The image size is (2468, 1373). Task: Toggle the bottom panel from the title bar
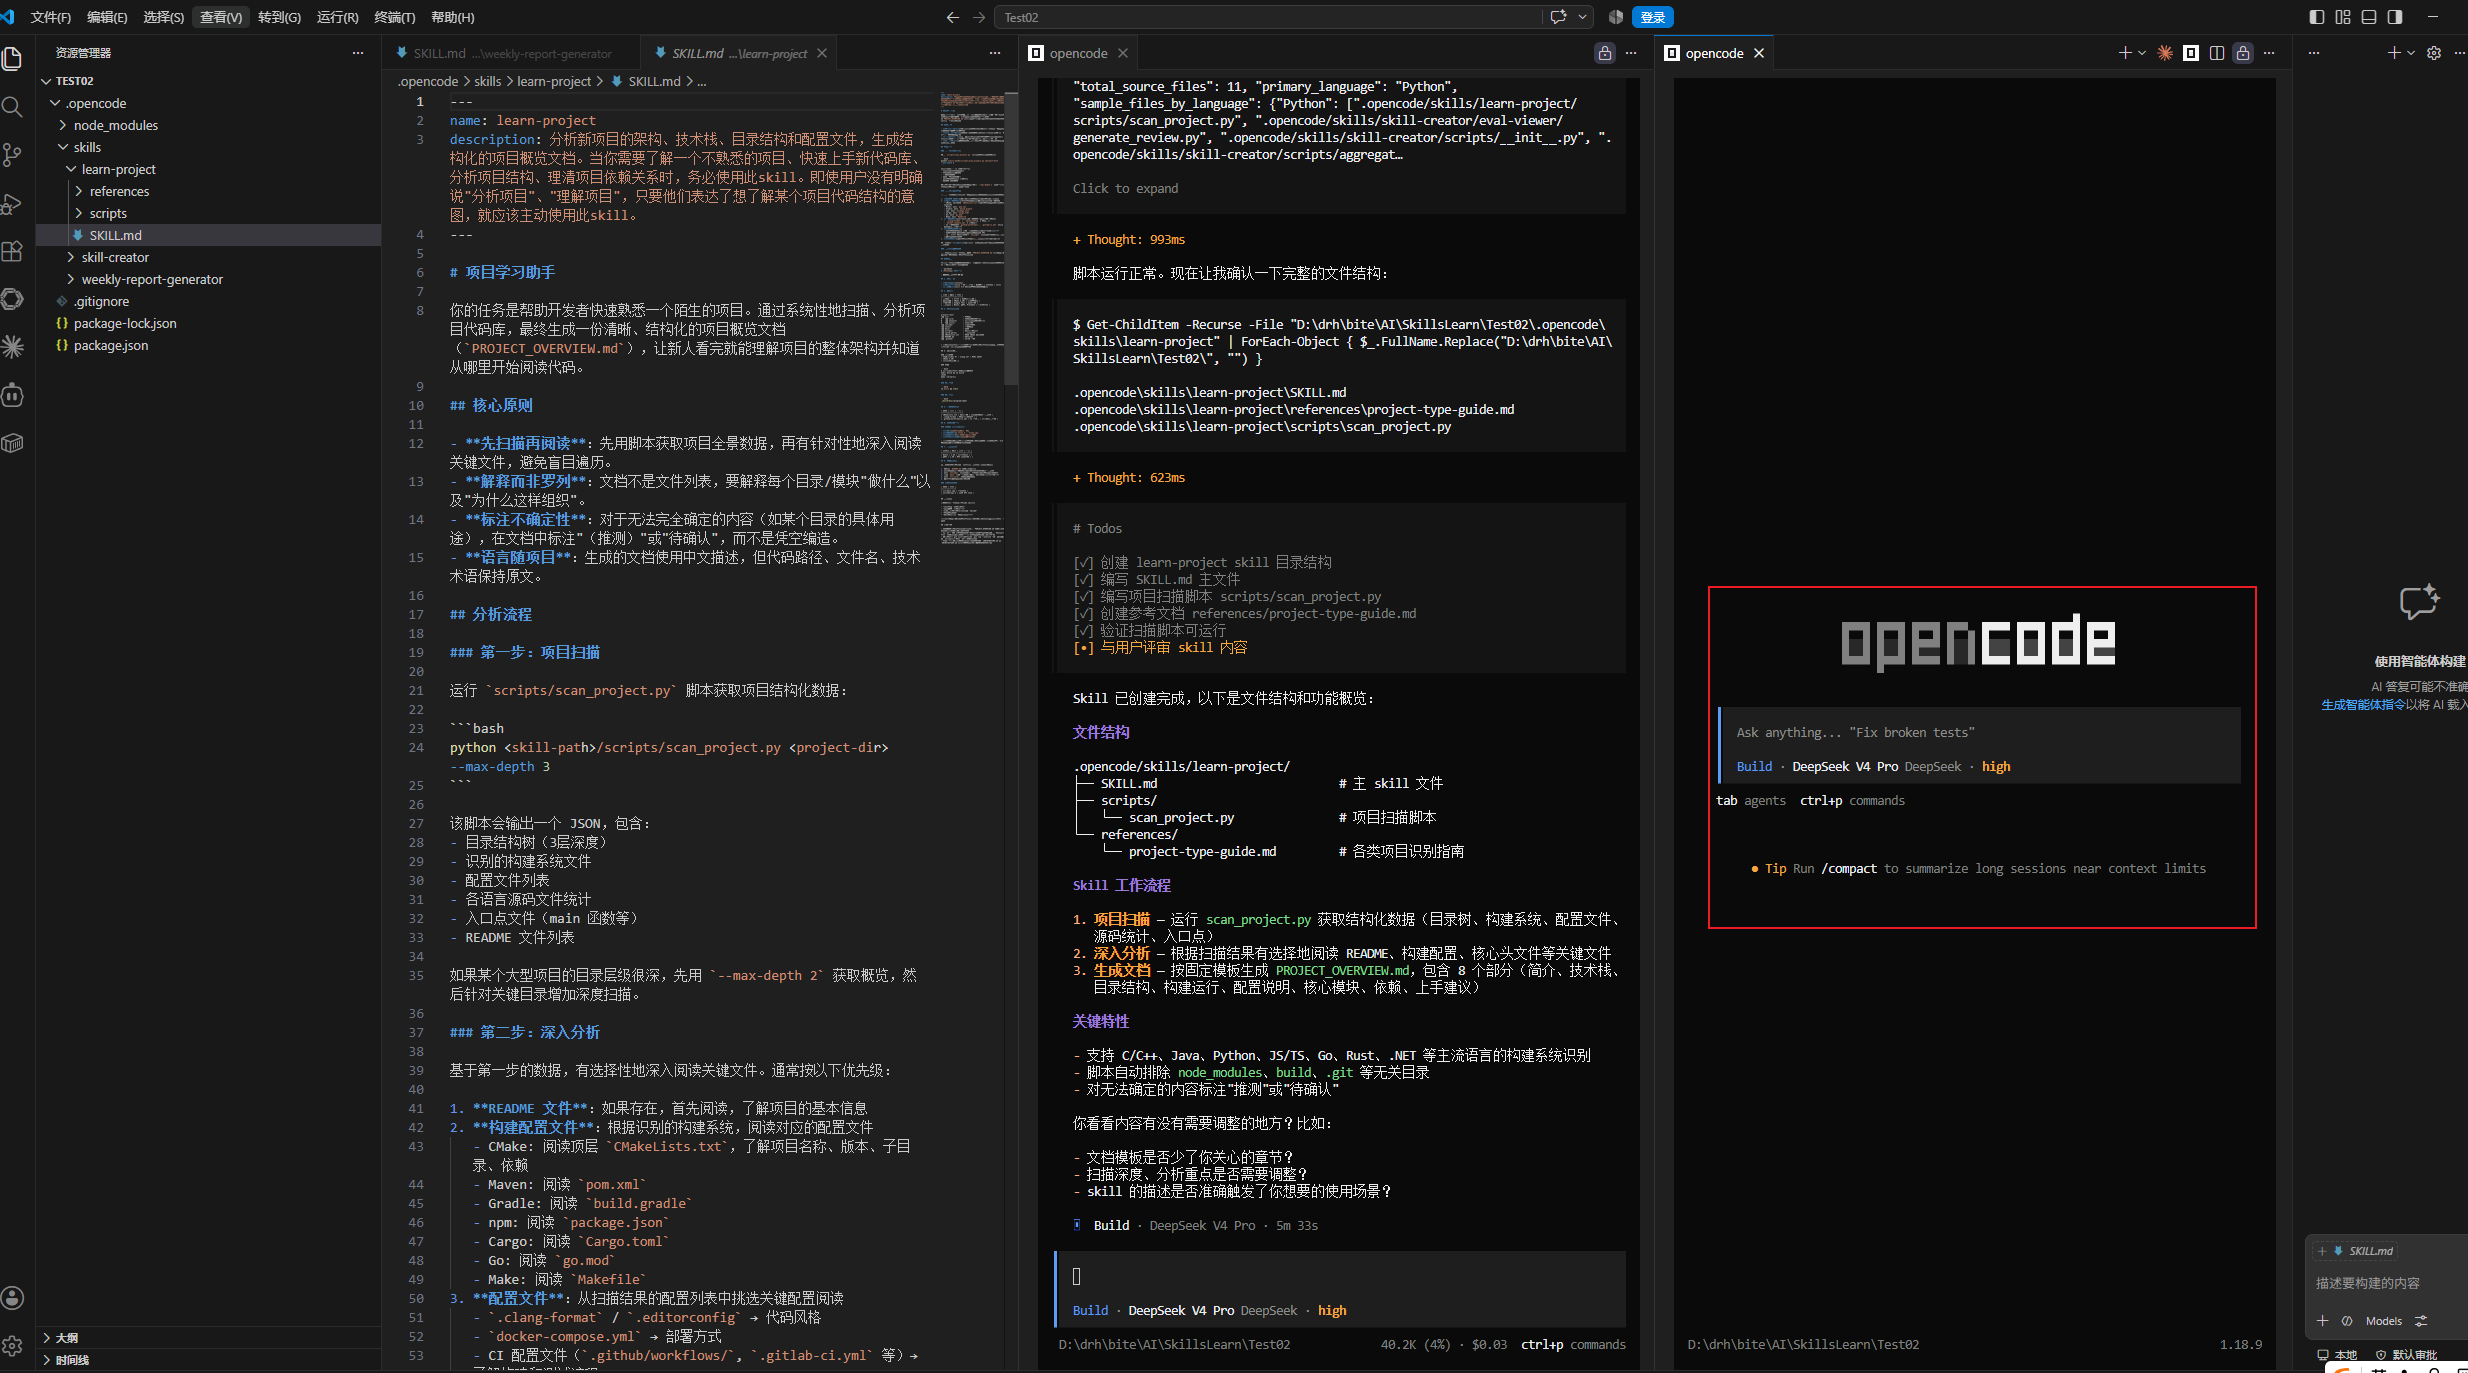[2369, 17]
